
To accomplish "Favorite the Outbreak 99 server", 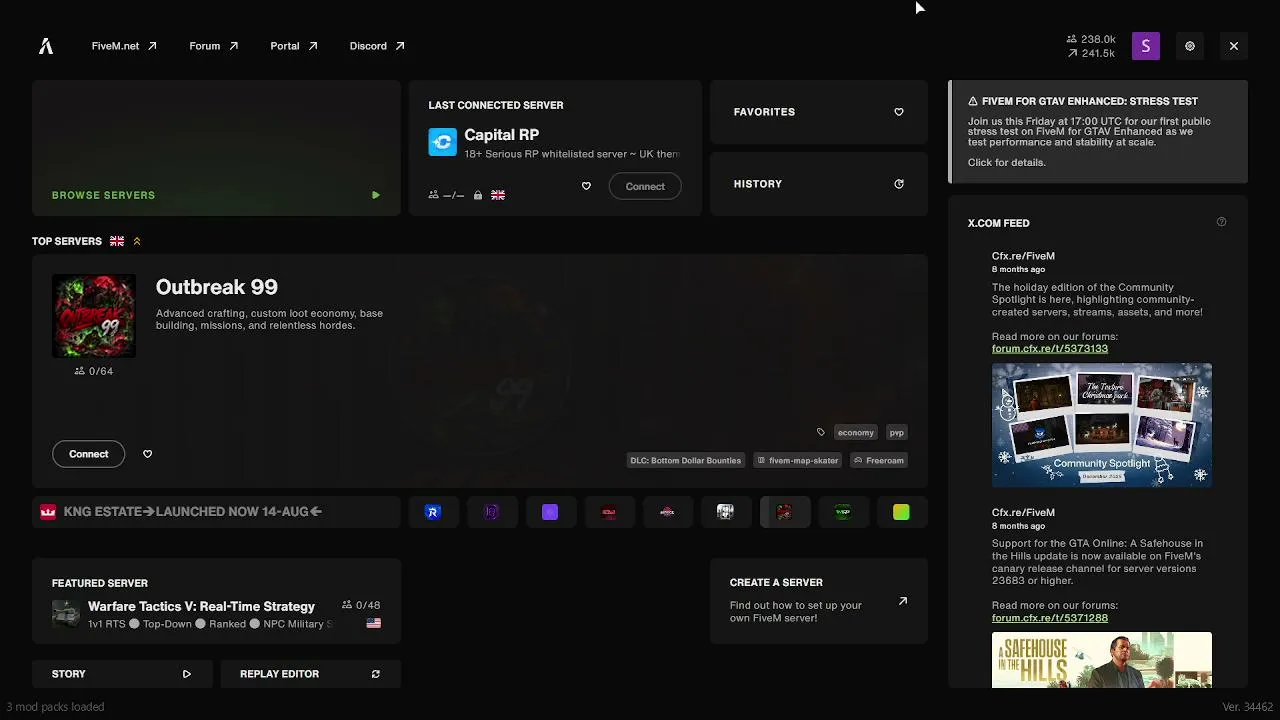I will [147, 454].
